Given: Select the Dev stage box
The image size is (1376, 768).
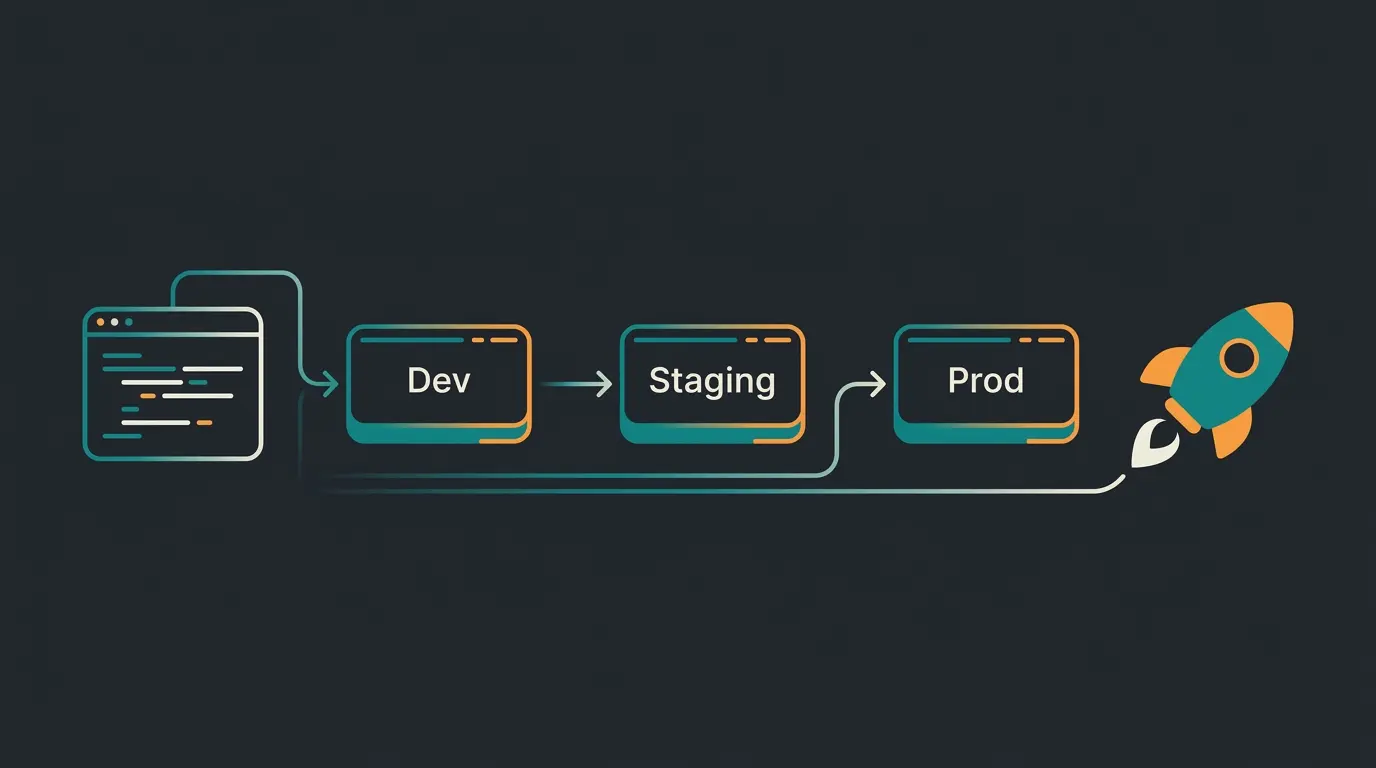Looking at the screenshot, I should pyautogui.click(x=439, y=384).
